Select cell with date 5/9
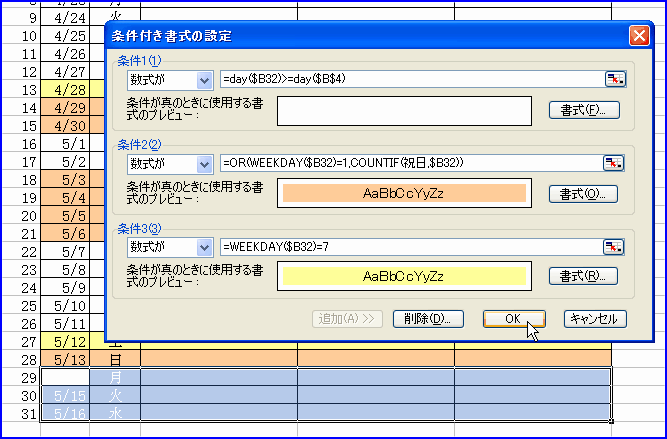This screenshot has width=667, height=439. 65,288
